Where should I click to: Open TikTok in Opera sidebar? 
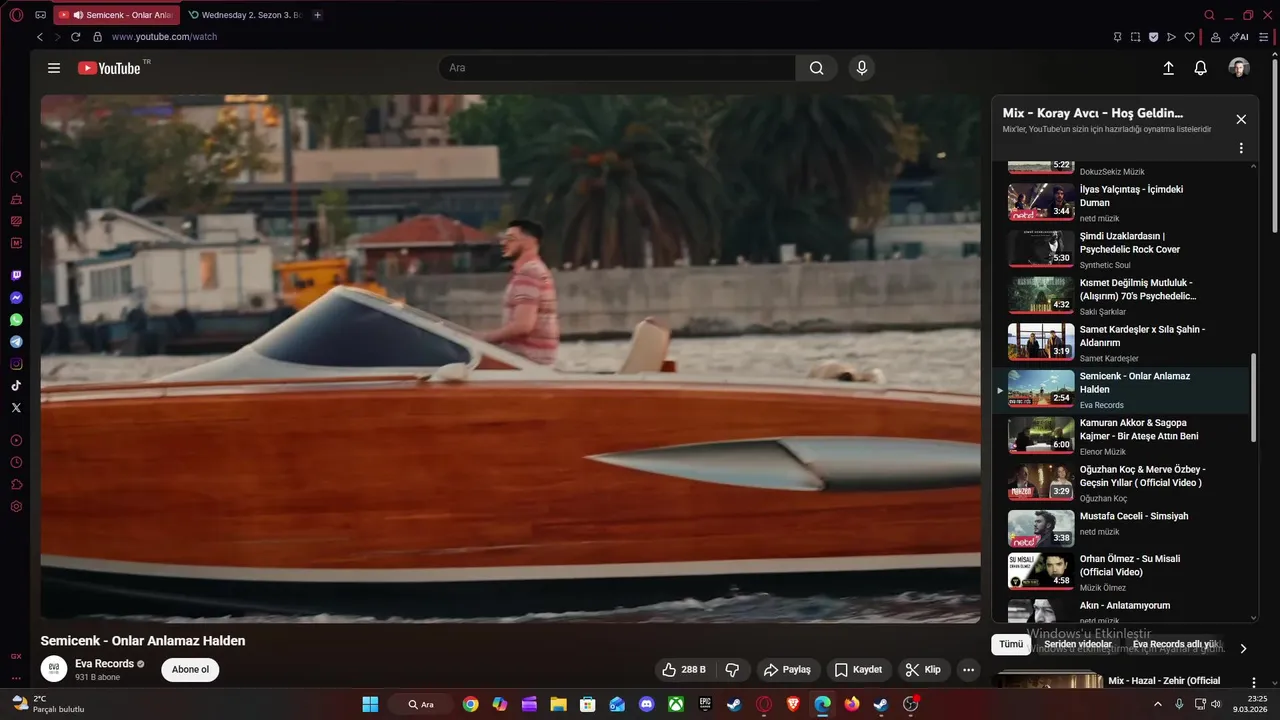pos(16,386)
